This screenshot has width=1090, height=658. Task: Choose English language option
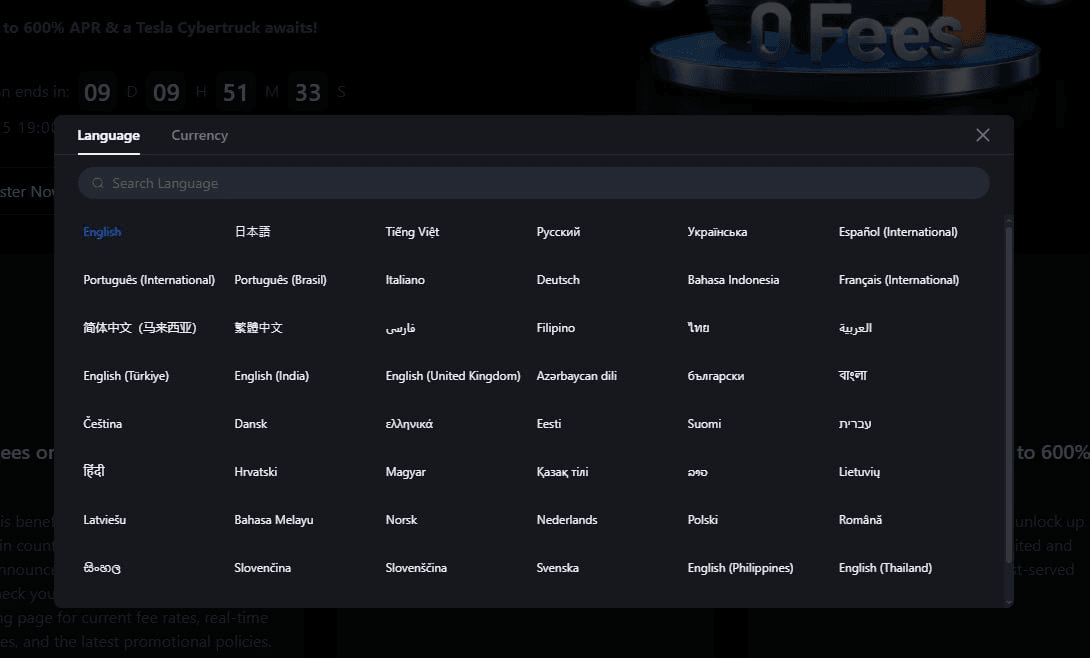coord(102,232)
